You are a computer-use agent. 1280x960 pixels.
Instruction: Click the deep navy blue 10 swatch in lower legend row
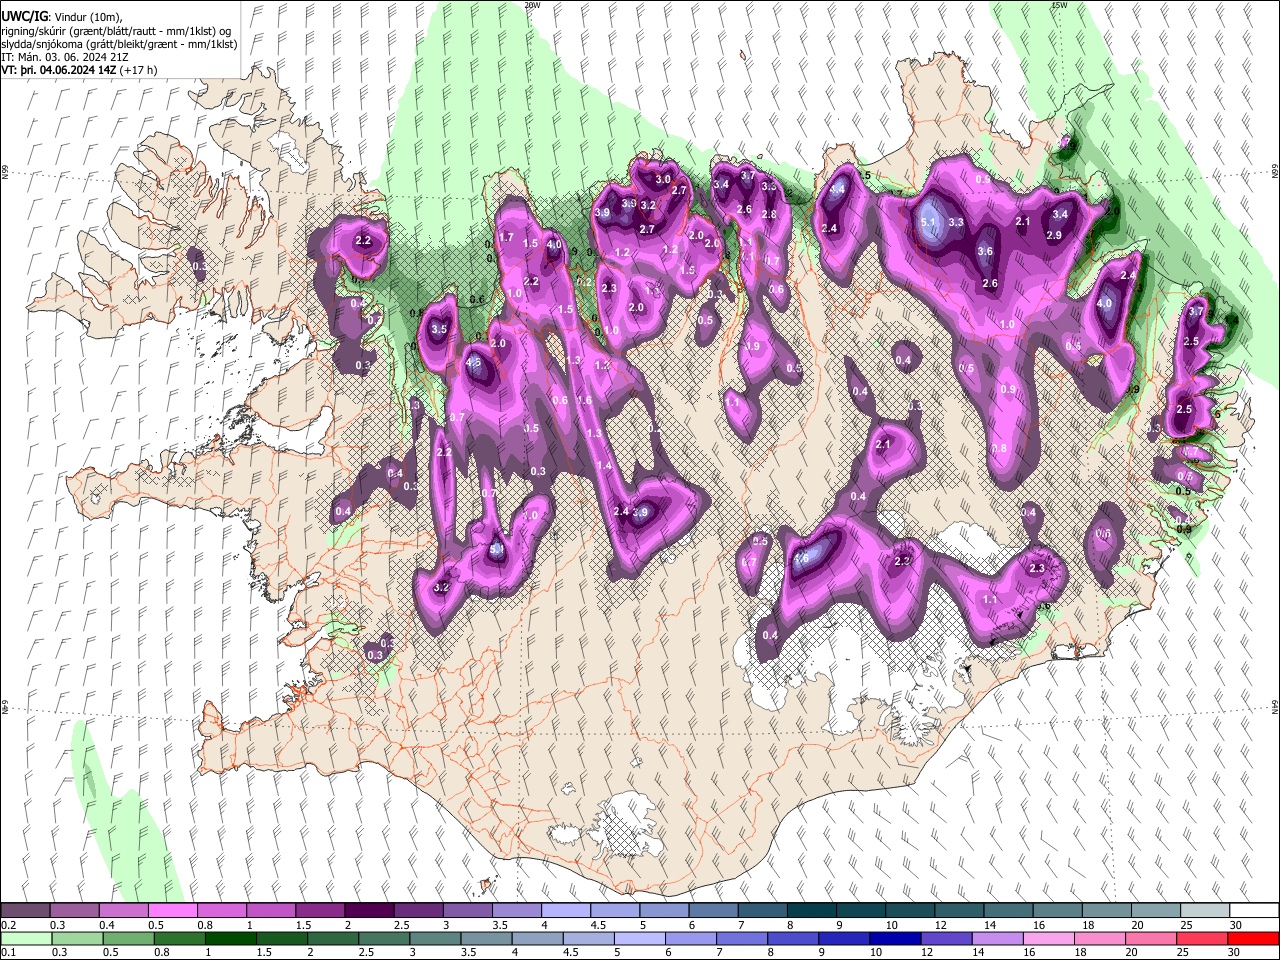[896, 939]
